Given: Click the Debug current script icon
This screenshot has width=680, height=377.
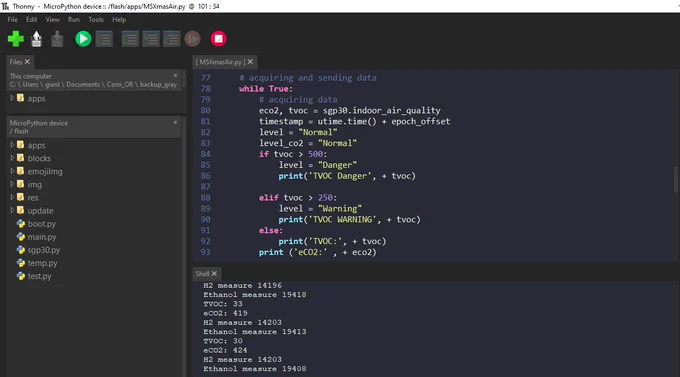Looking at the screenshot, I should point(104,39).
